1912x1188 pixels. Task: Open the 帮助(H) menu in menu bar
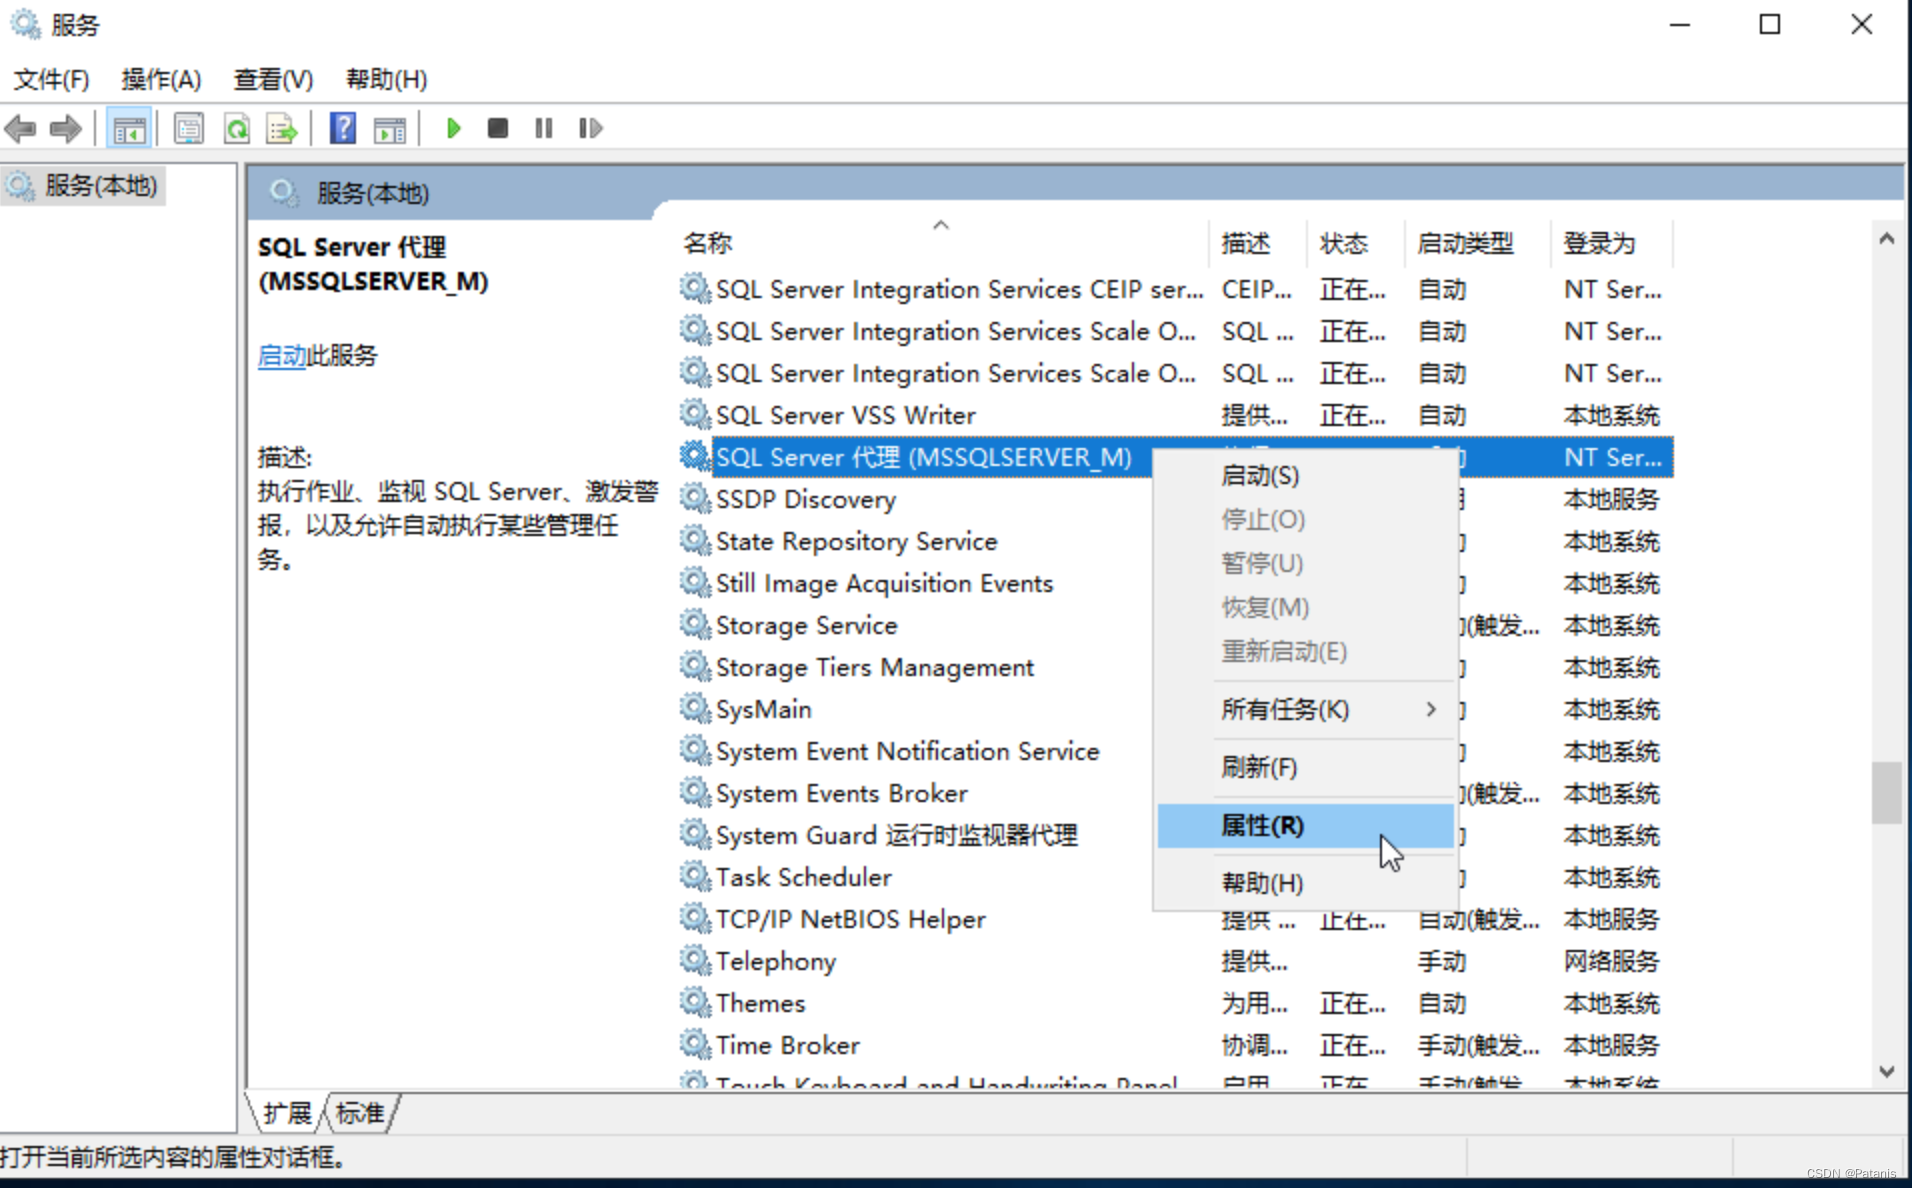click(386, 79)
